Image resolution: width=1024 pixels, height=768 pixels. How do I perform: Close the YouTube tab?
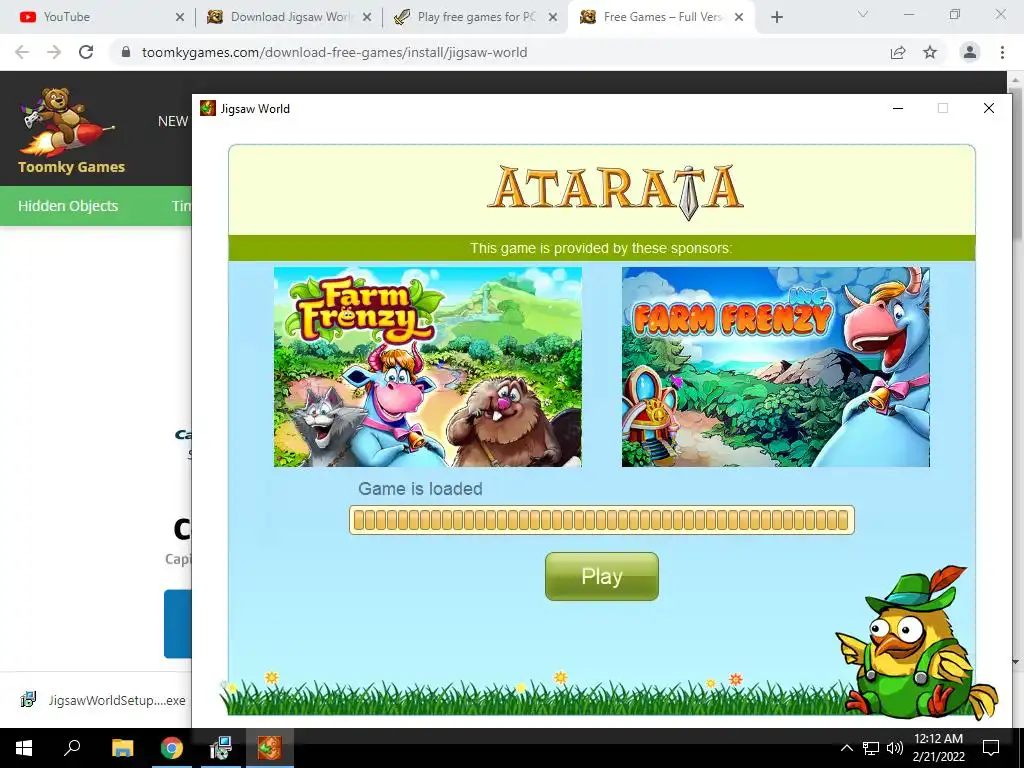180,17
